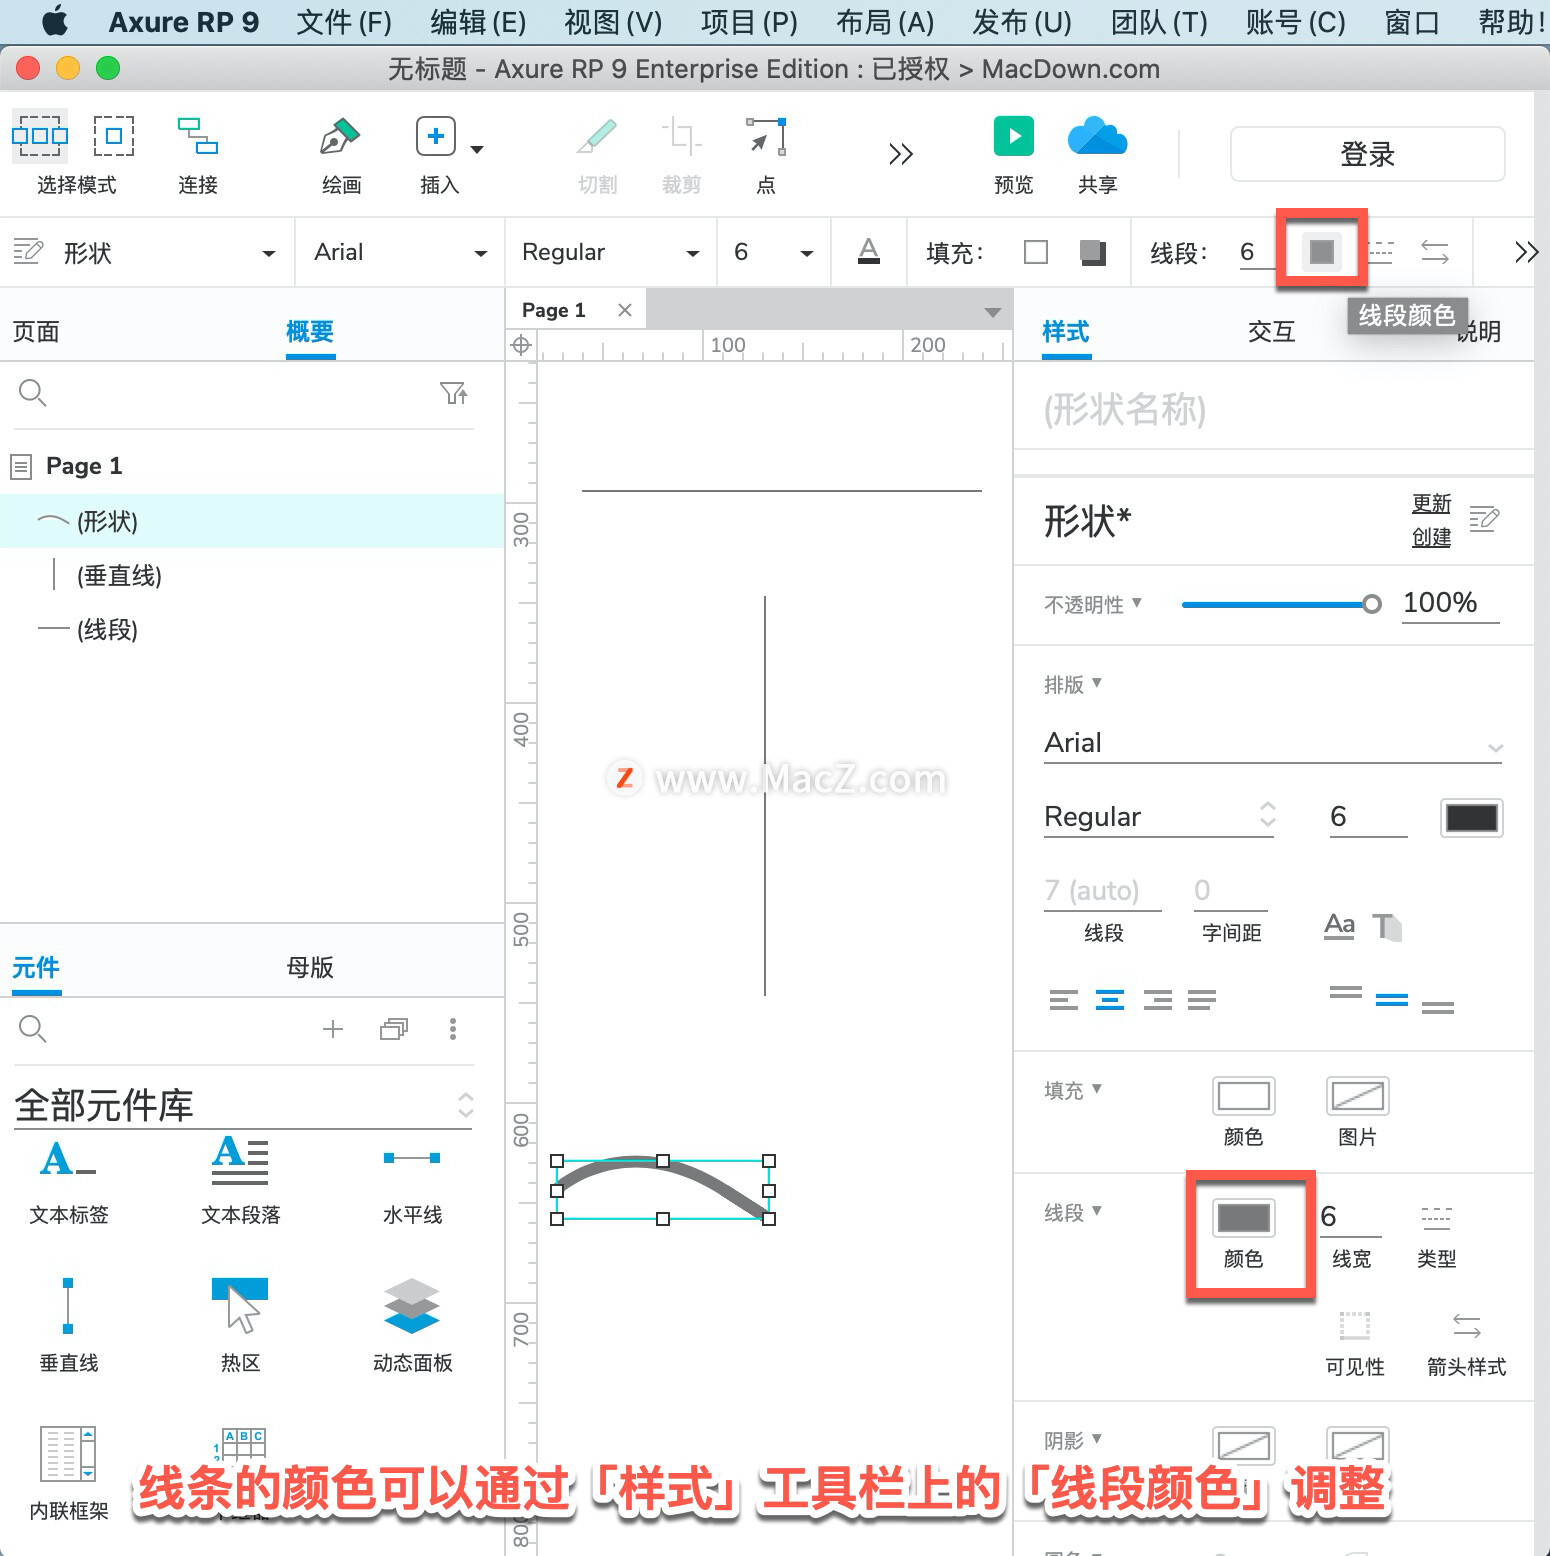The image size is (1550, 1556).
Task: Activate the 连接 connector tool
Action: click(198, 136)
